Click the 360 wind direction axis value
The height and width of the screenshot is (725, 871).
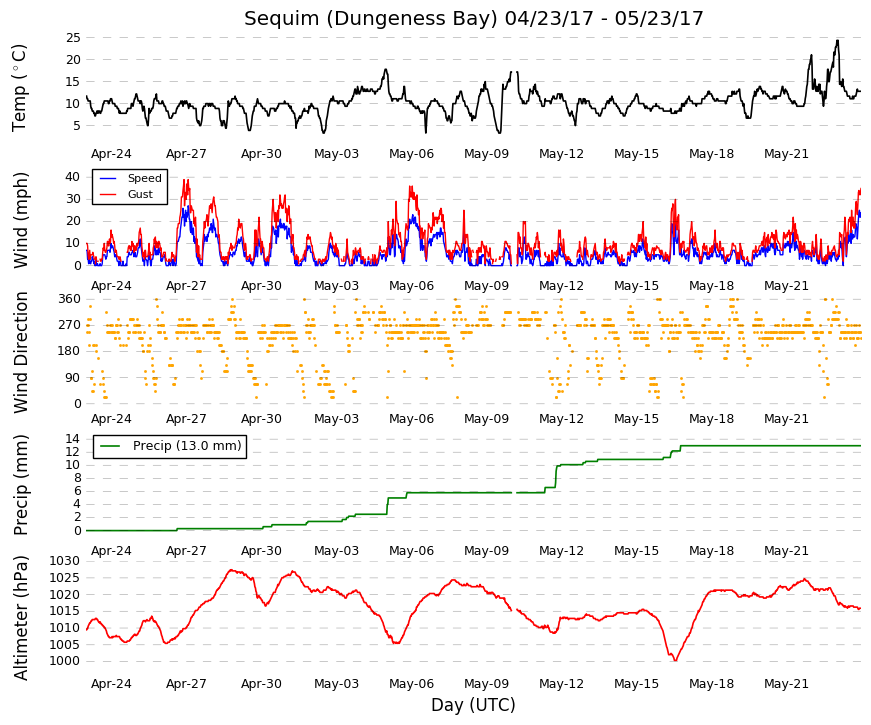(69, 299)
